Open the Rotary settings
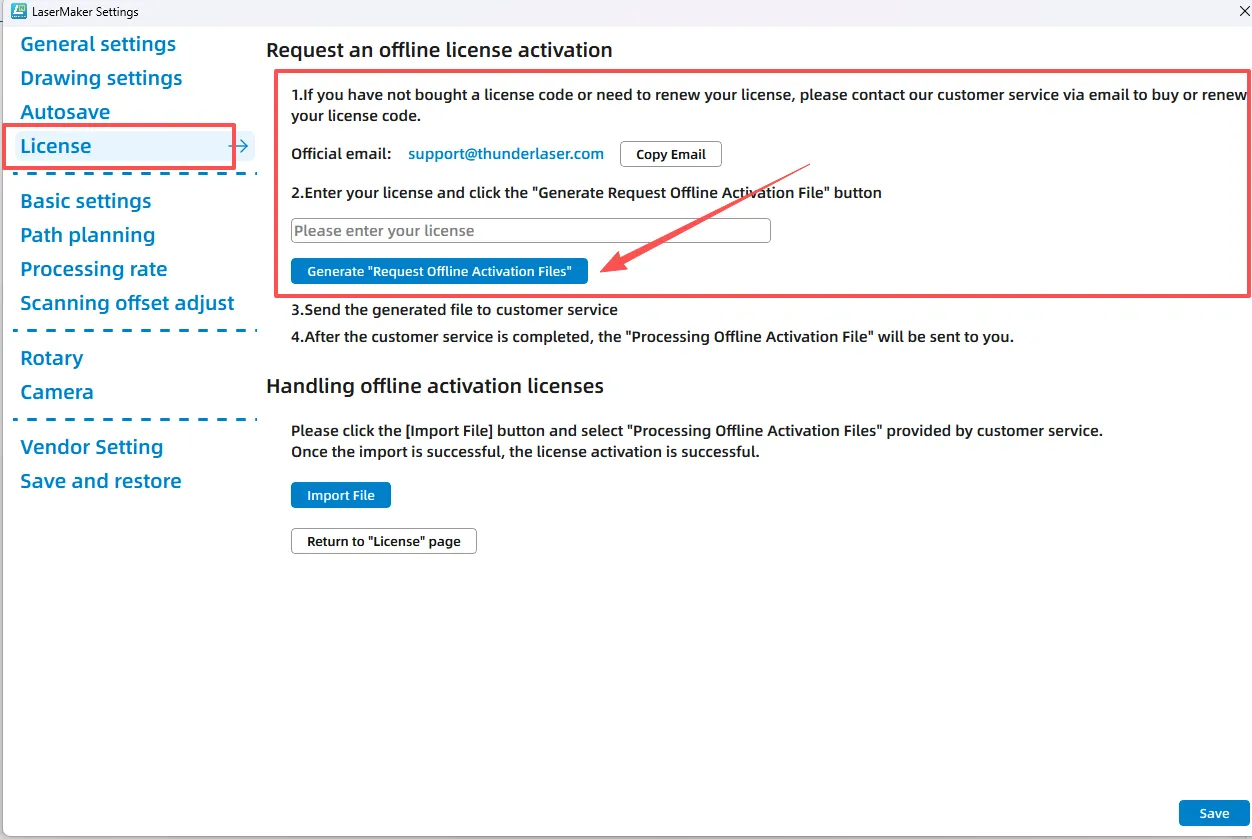The height and width of the screenshot is (839, 1252). click(52, 358)
